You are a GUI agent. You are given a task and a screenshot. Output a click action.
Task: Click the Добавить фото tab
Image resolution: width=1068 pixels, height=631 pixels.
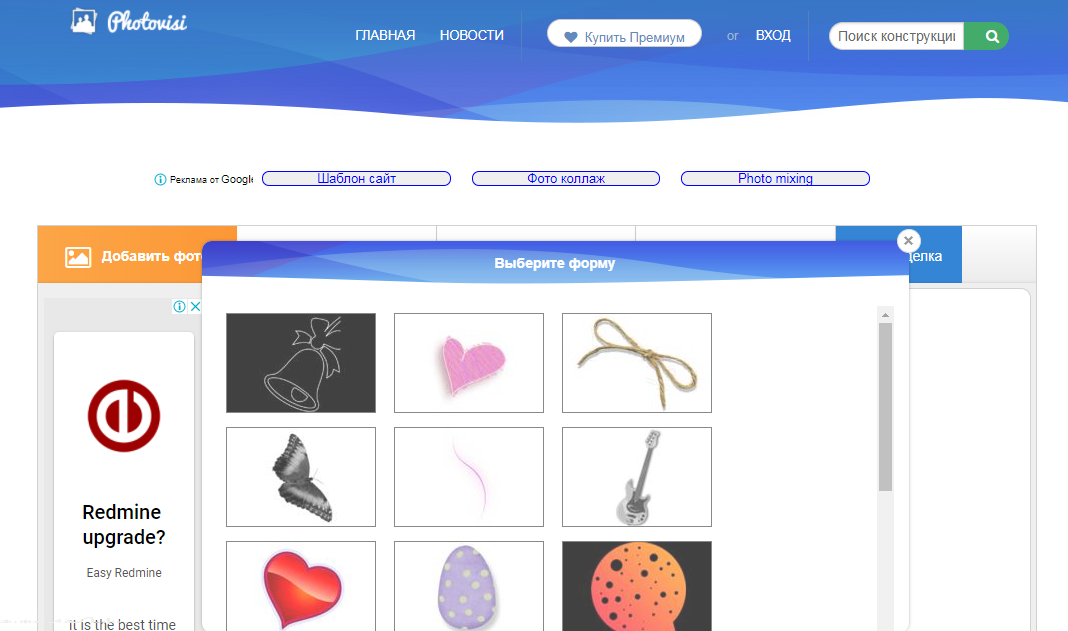(x=121, y=256)
